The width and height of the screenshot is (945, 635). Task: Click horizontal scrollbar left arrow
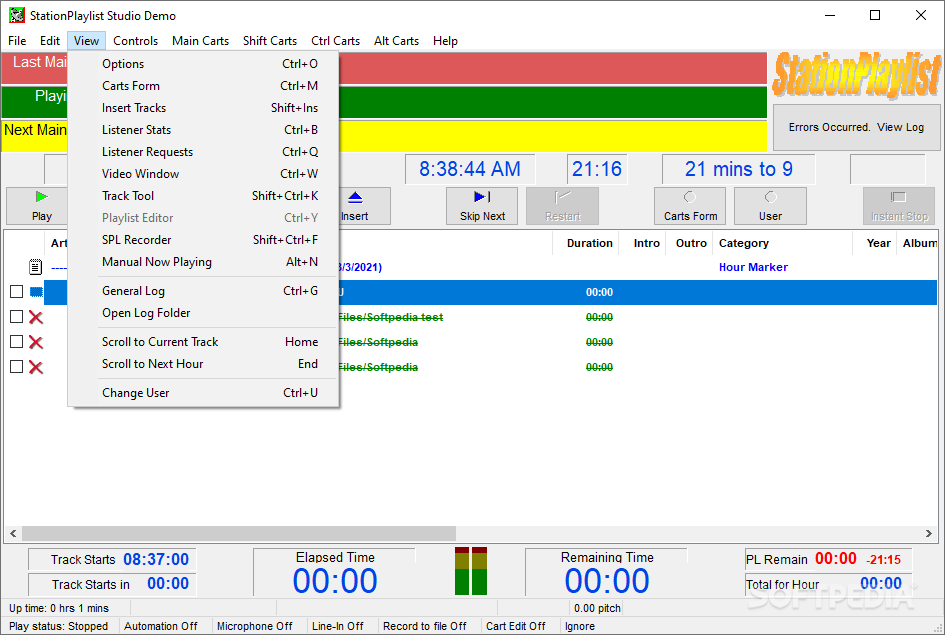point(13,533)
